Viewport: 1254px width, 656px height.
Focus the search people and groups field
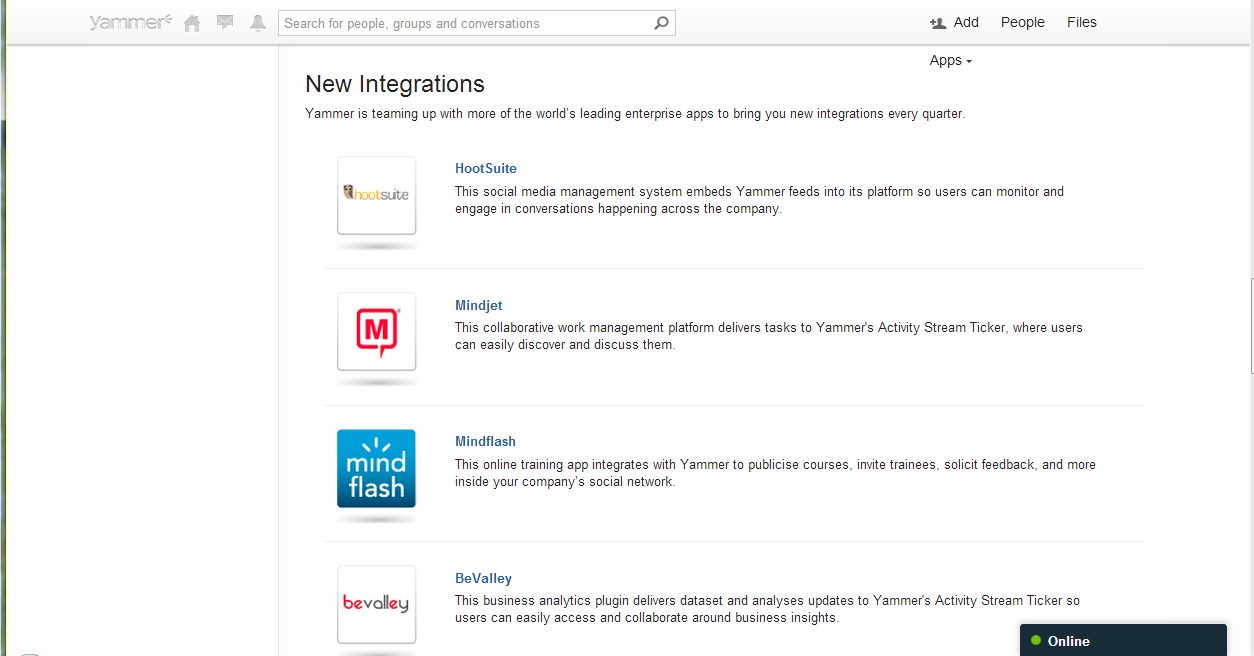[477, 23]
